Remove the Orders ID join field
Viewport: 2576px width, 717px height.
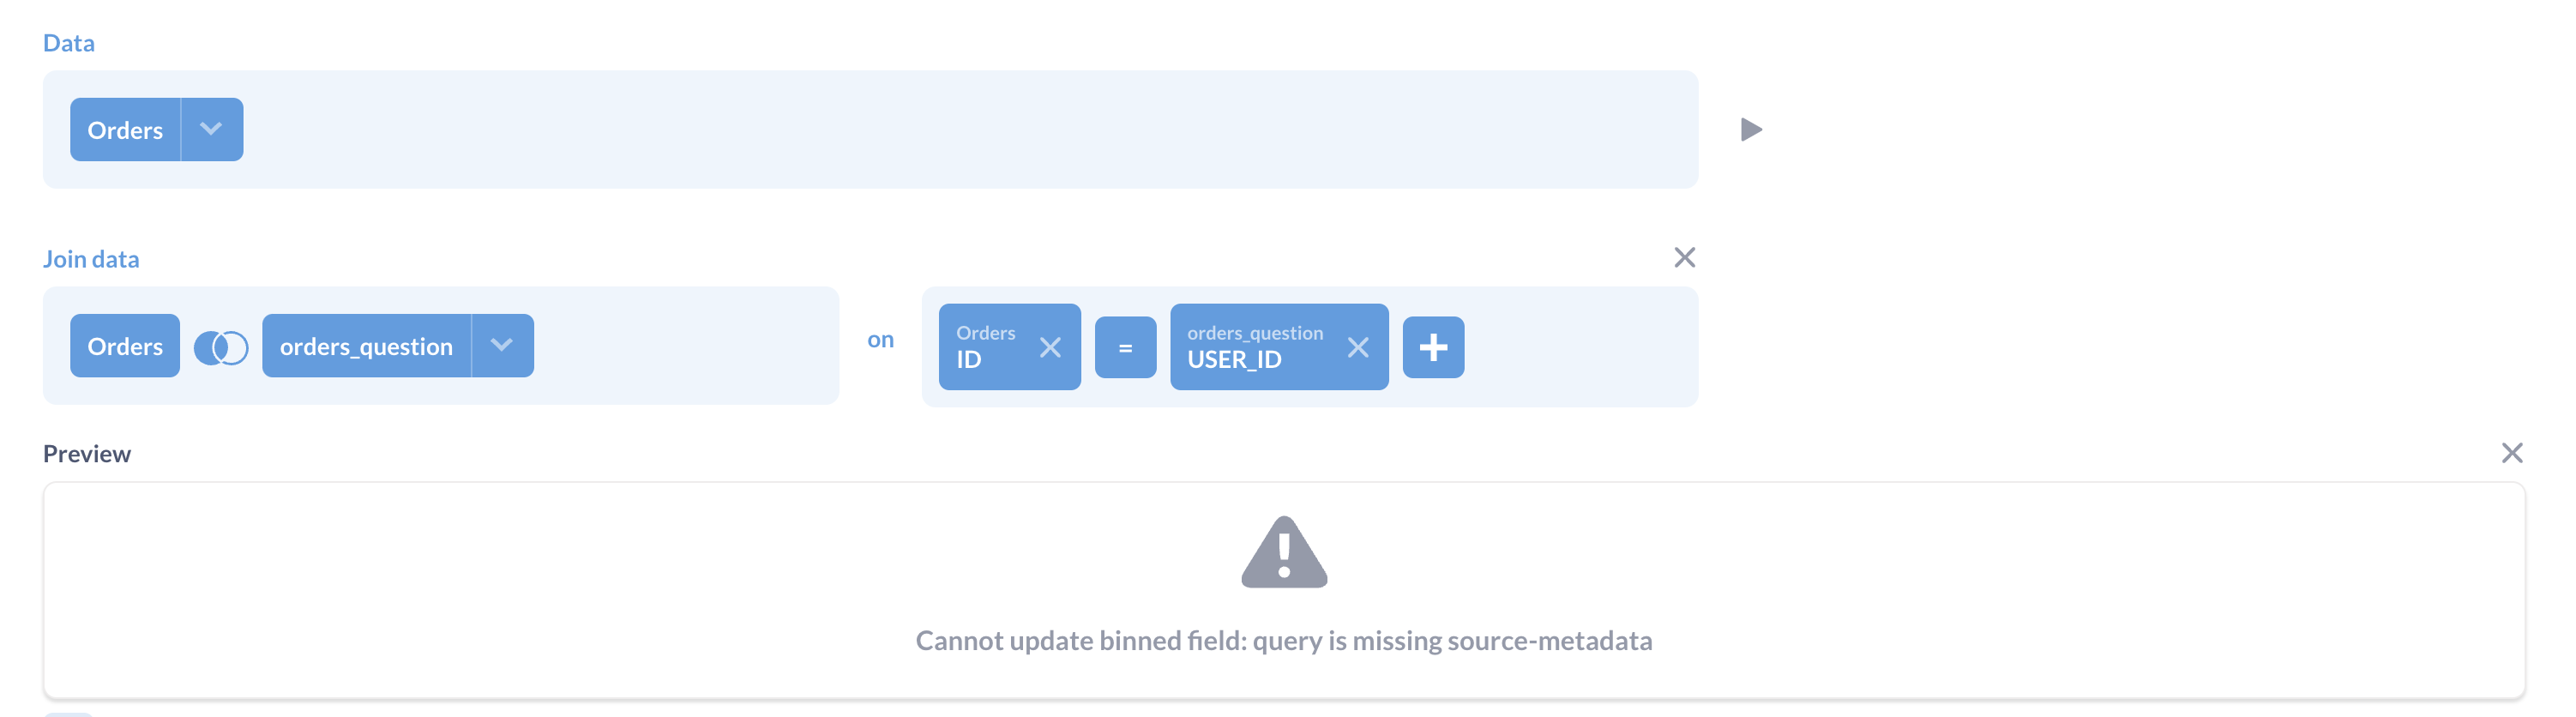tap(1050, 348)
